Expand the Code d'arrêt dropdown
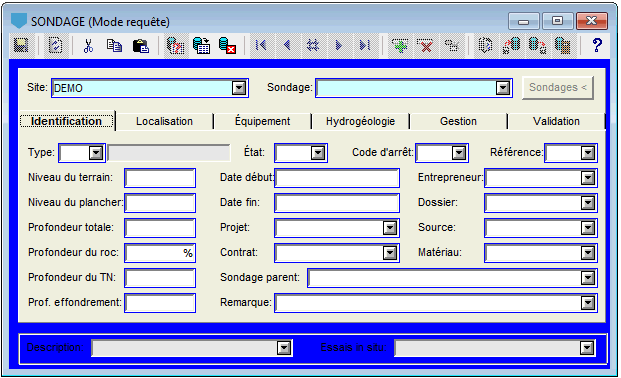Image resolution: width=621 pixels, height=378 pixels. tap(459, 153)
